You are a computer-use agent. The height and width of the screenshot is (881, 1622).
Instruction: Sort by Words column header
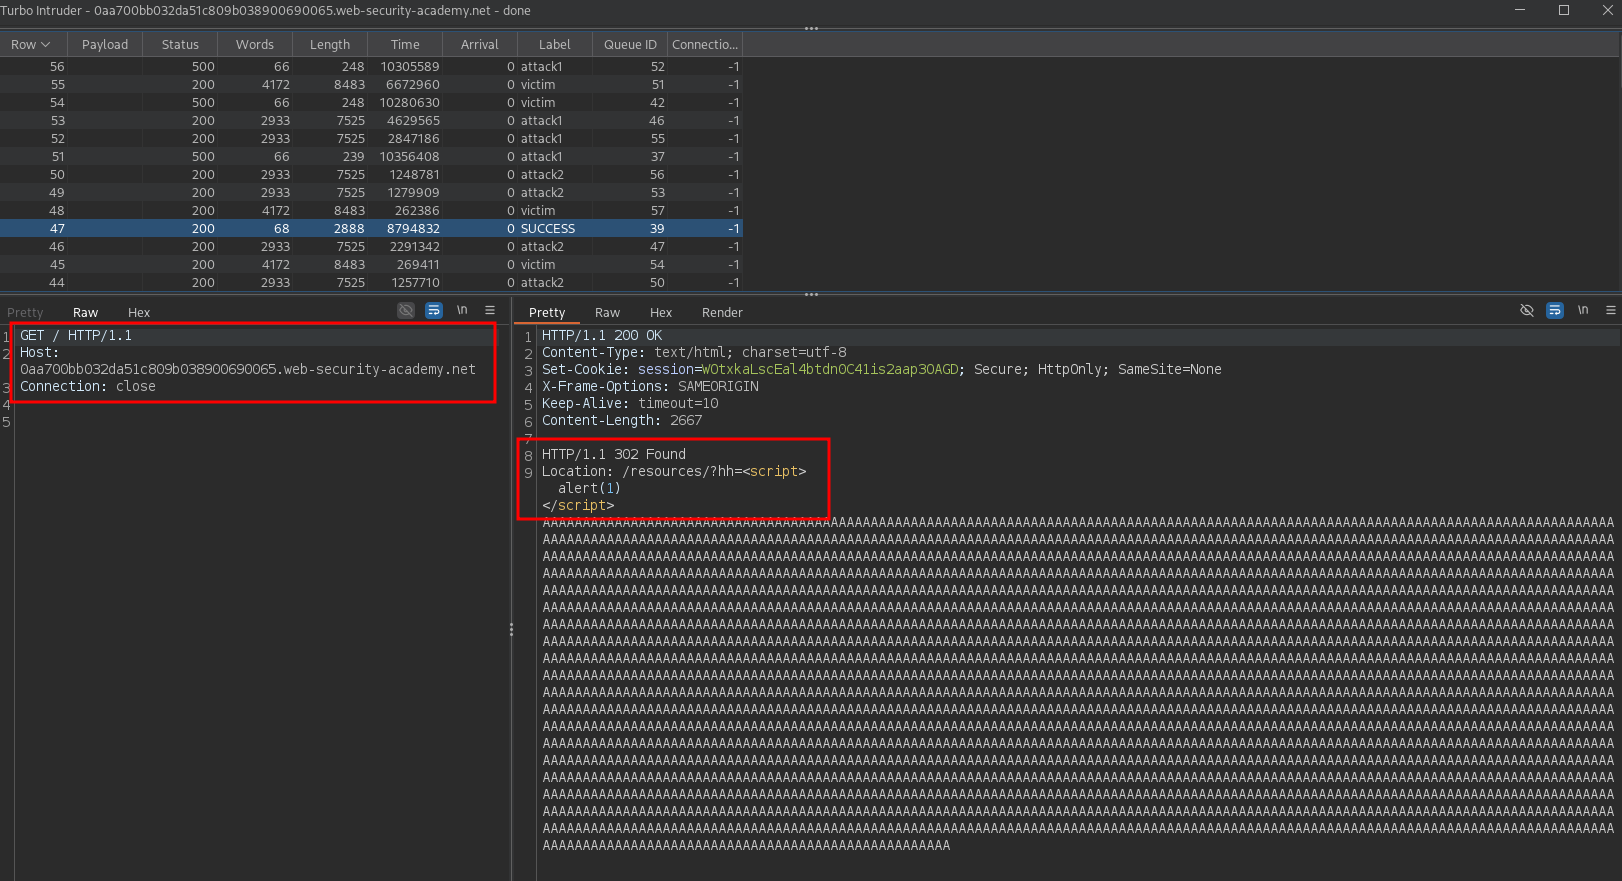[255, 45]
